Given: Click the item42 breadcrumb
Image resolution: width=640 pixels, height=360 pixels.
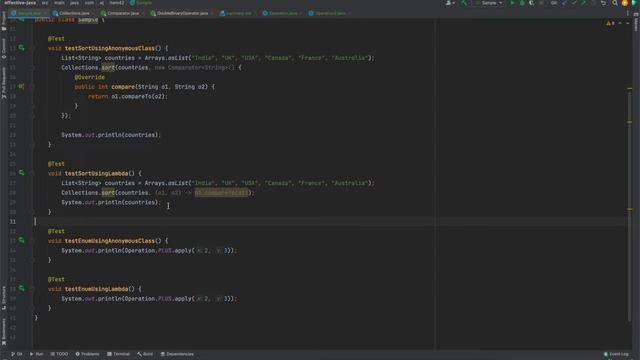Looking at the screenshot, I should click(117, 3).
